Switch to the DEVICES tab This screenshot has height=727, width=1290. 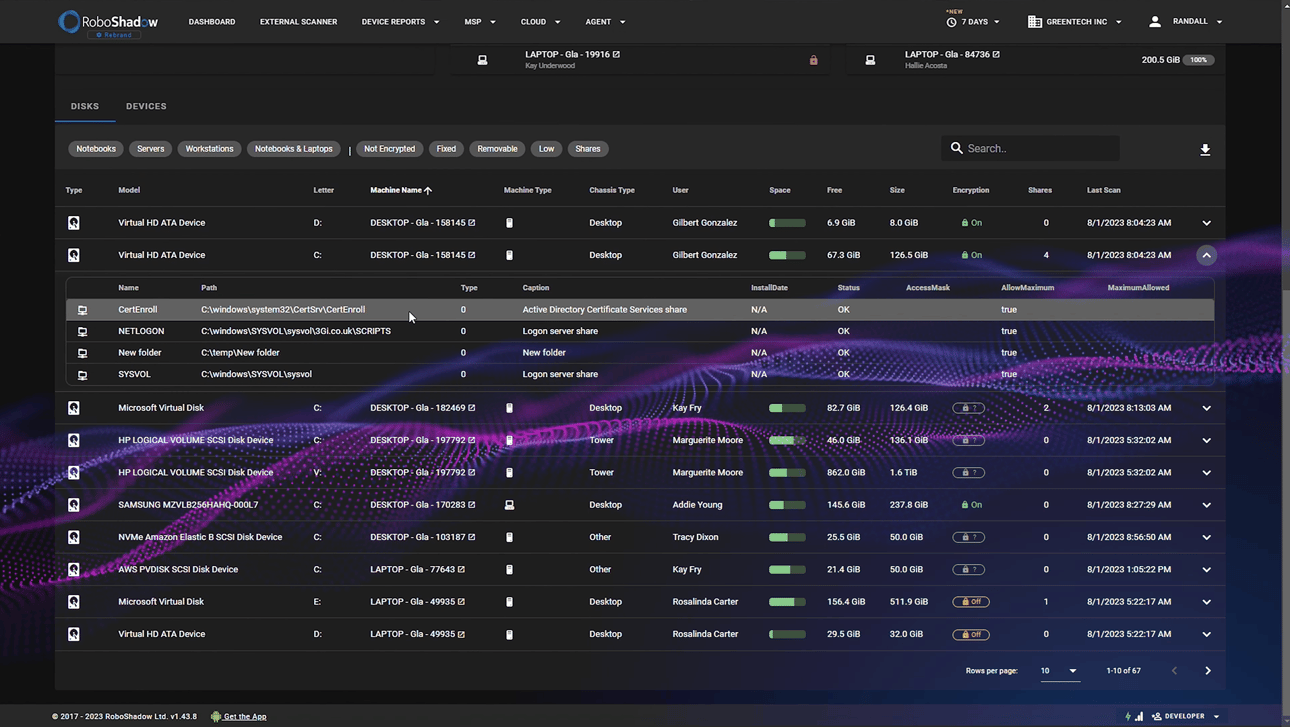[x=146, y=106]
